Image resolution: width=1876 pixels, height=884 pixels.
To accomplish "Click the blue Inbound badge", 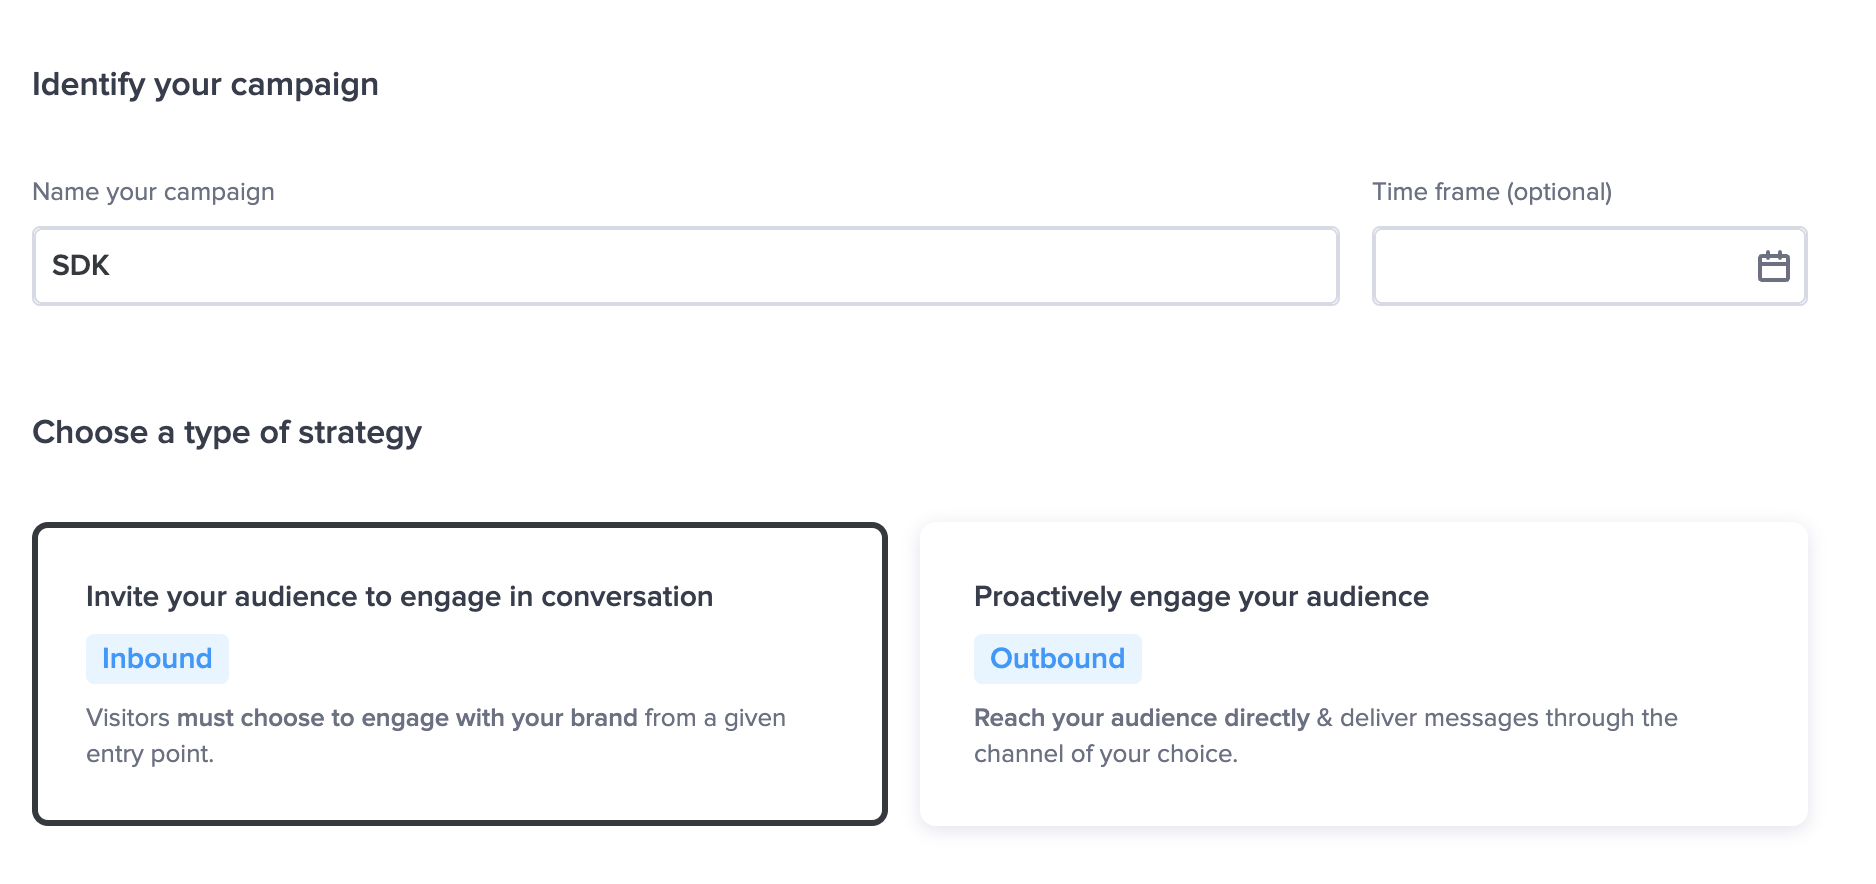I will pos(157,659).
